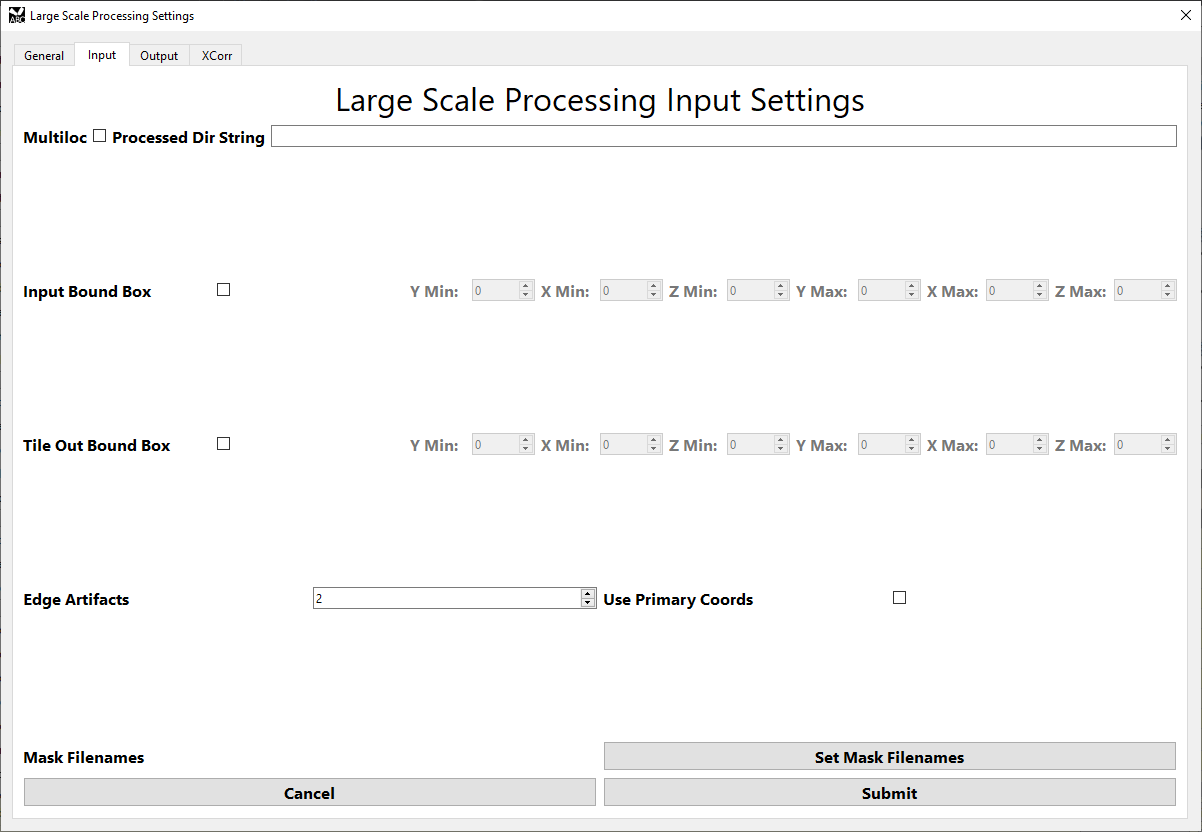Increase the Edge Artifacts value with up arrow
The width and height of the screenshot is (1202, 832).
click(588, 594)
